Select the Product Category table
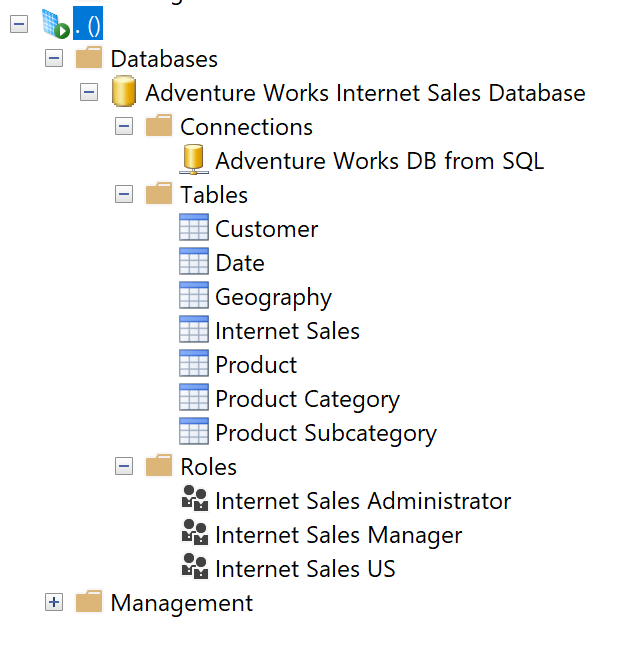 coord(307,399)
